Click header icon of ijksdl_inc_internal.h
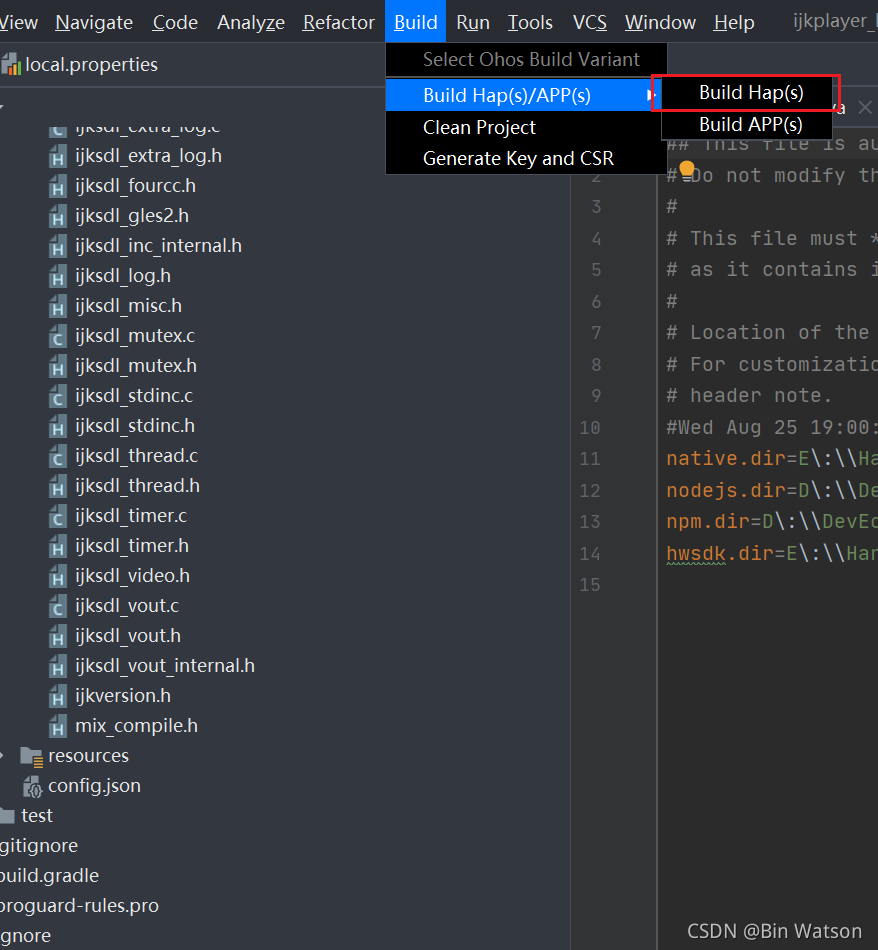The width and height of the screenshot is (878, 950). (58, 247)
